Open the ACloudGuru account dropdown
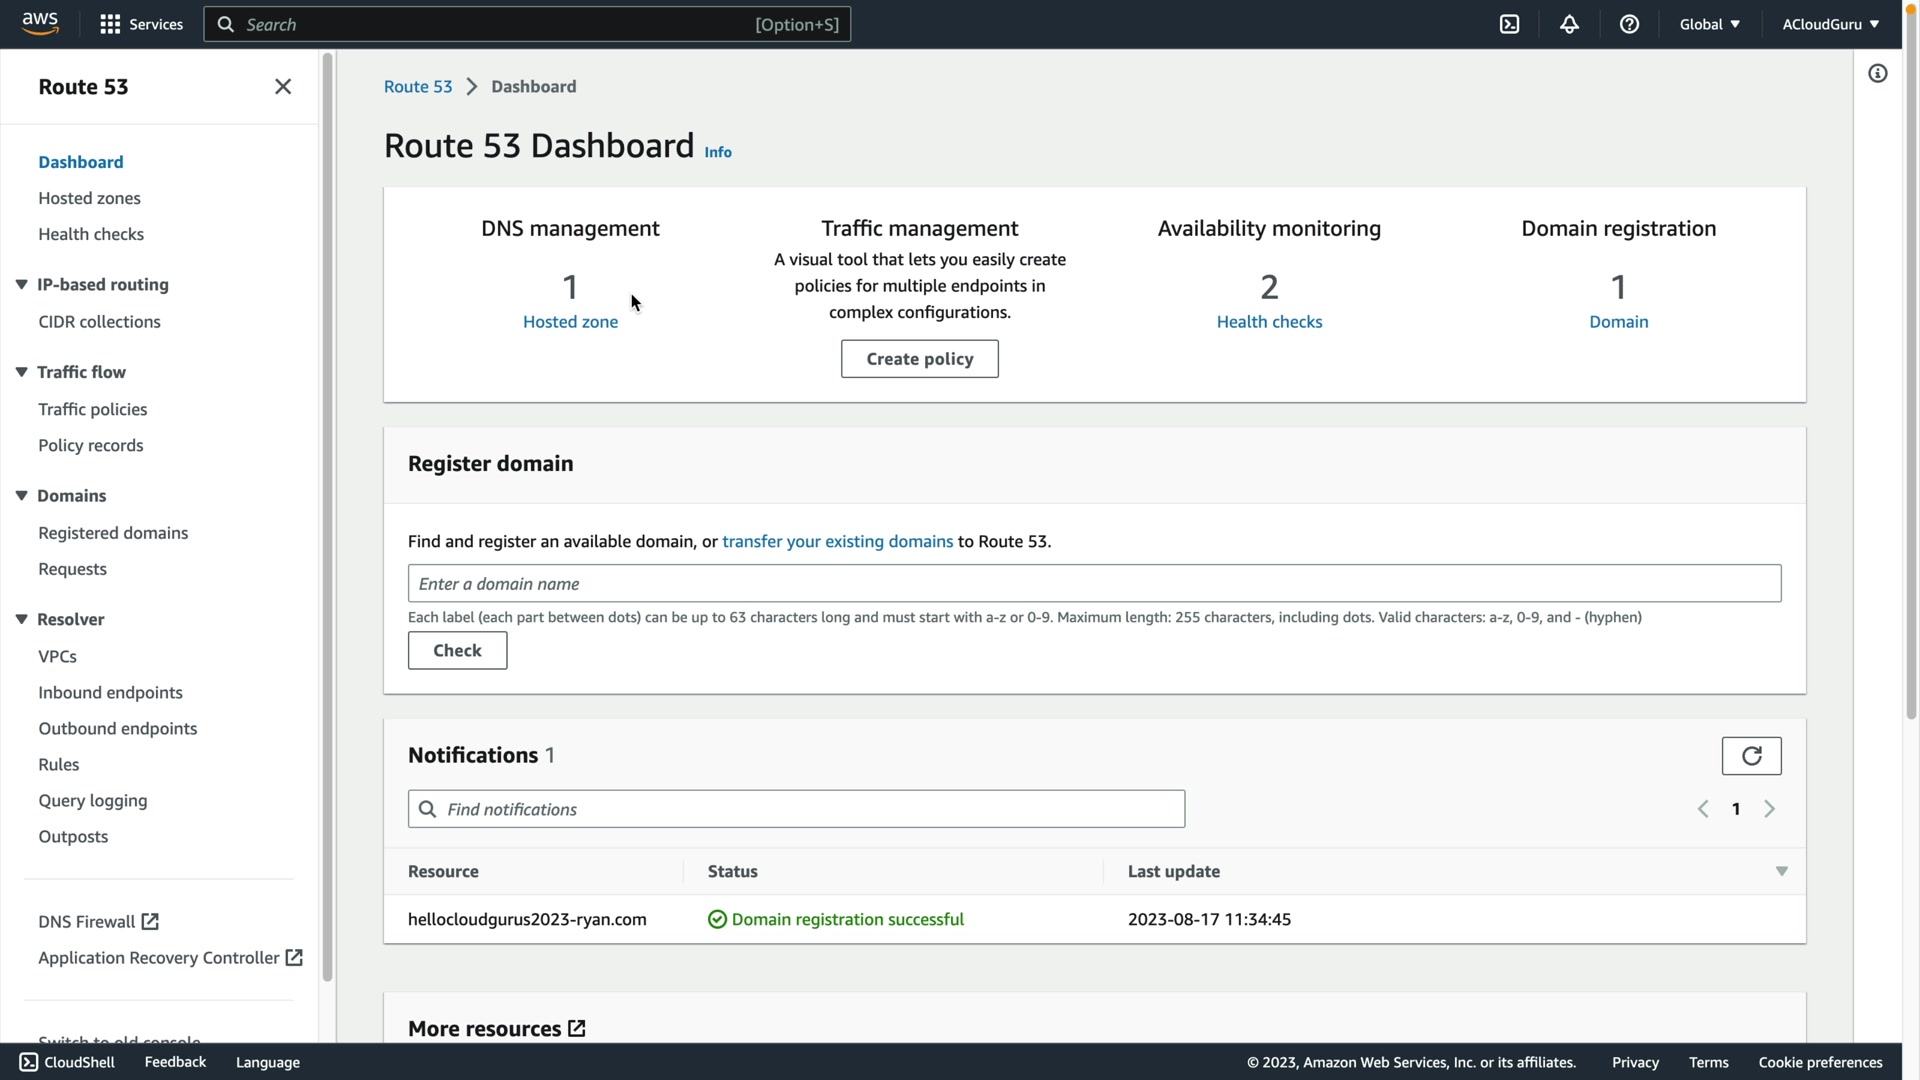Image resolution: width=1920 pixels, height=1080 pixels. pos(1830,24)
